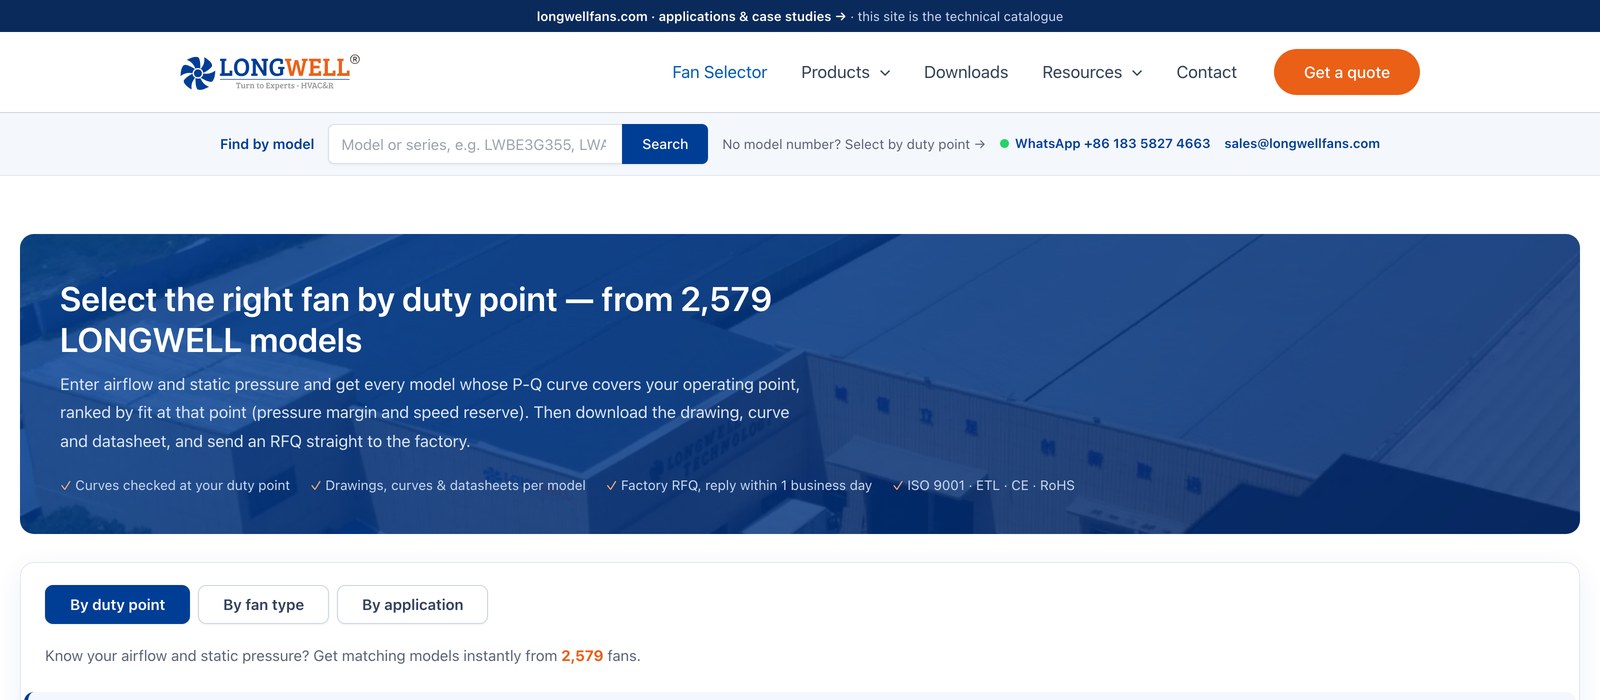Click the orange 2,579 fans count

[x=582, y=656]
